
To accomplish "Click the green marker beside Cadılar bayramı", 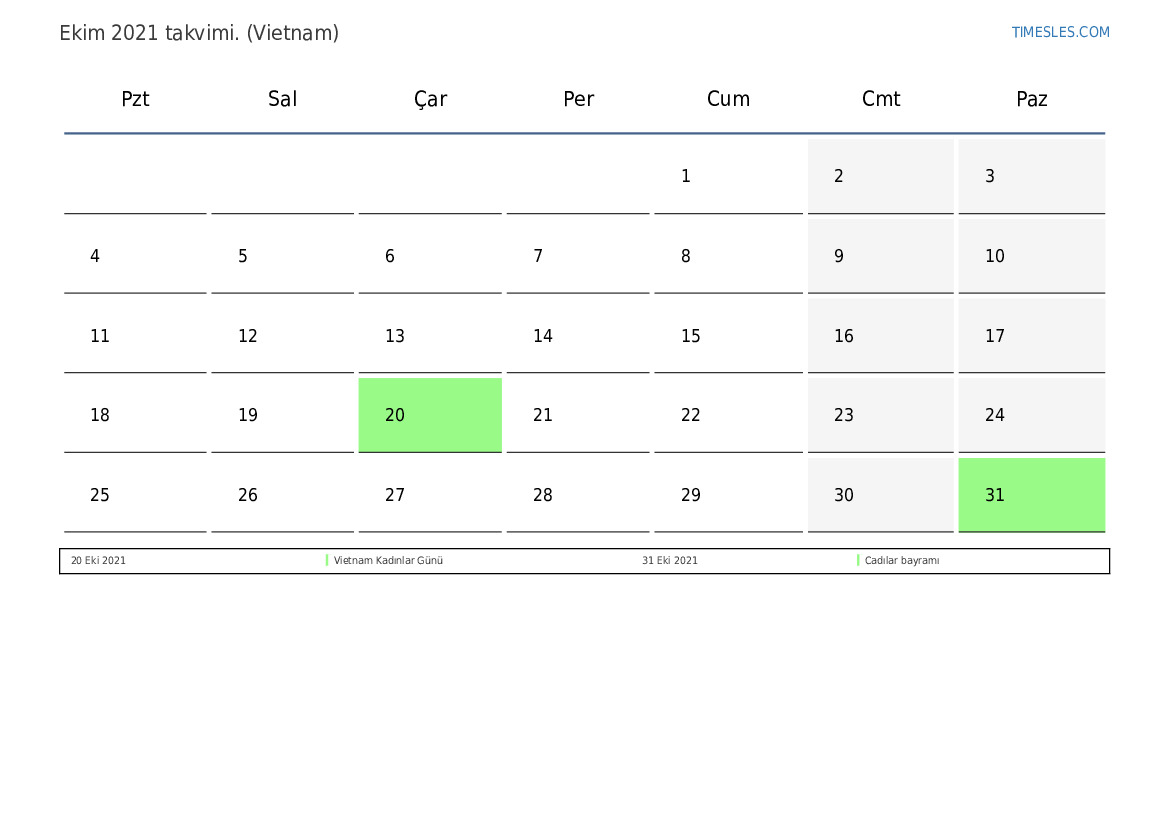I will (x=858, y=560).
